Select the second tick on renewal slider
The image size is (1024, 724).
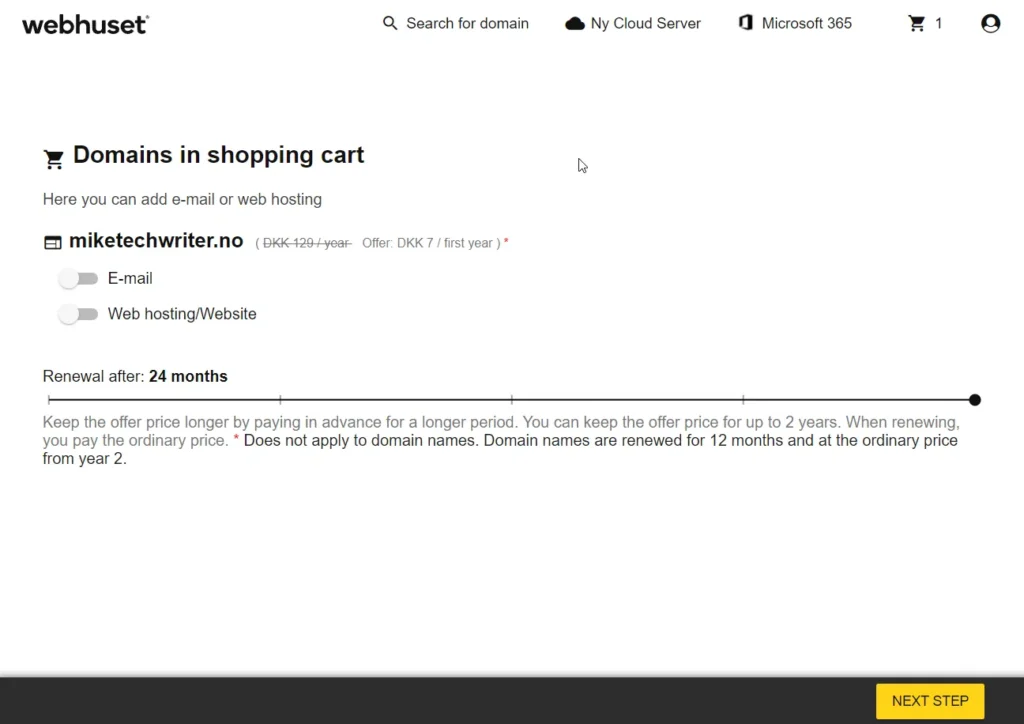click(x=280, y=400)
